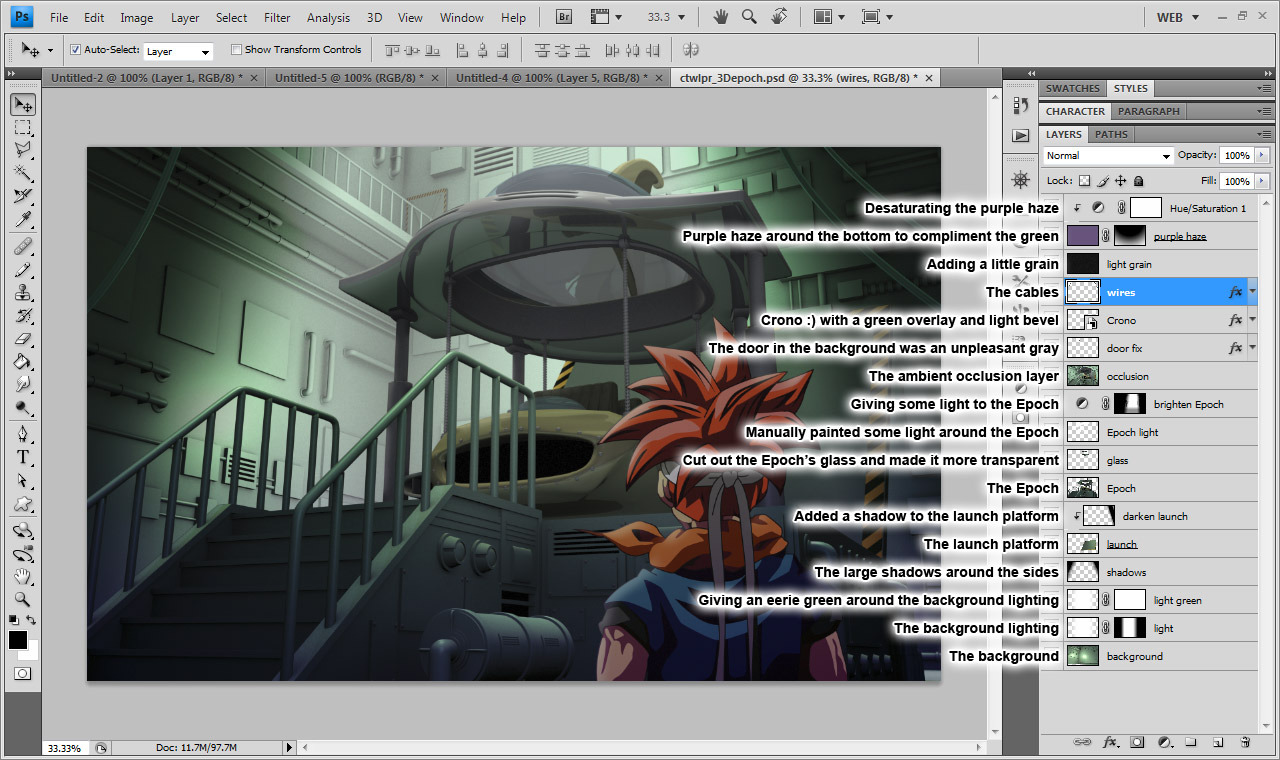The width and height of the screenshot is (1280, 760).
Task: Click the layer Opacity value field
Action: [x=1236, y=156]
